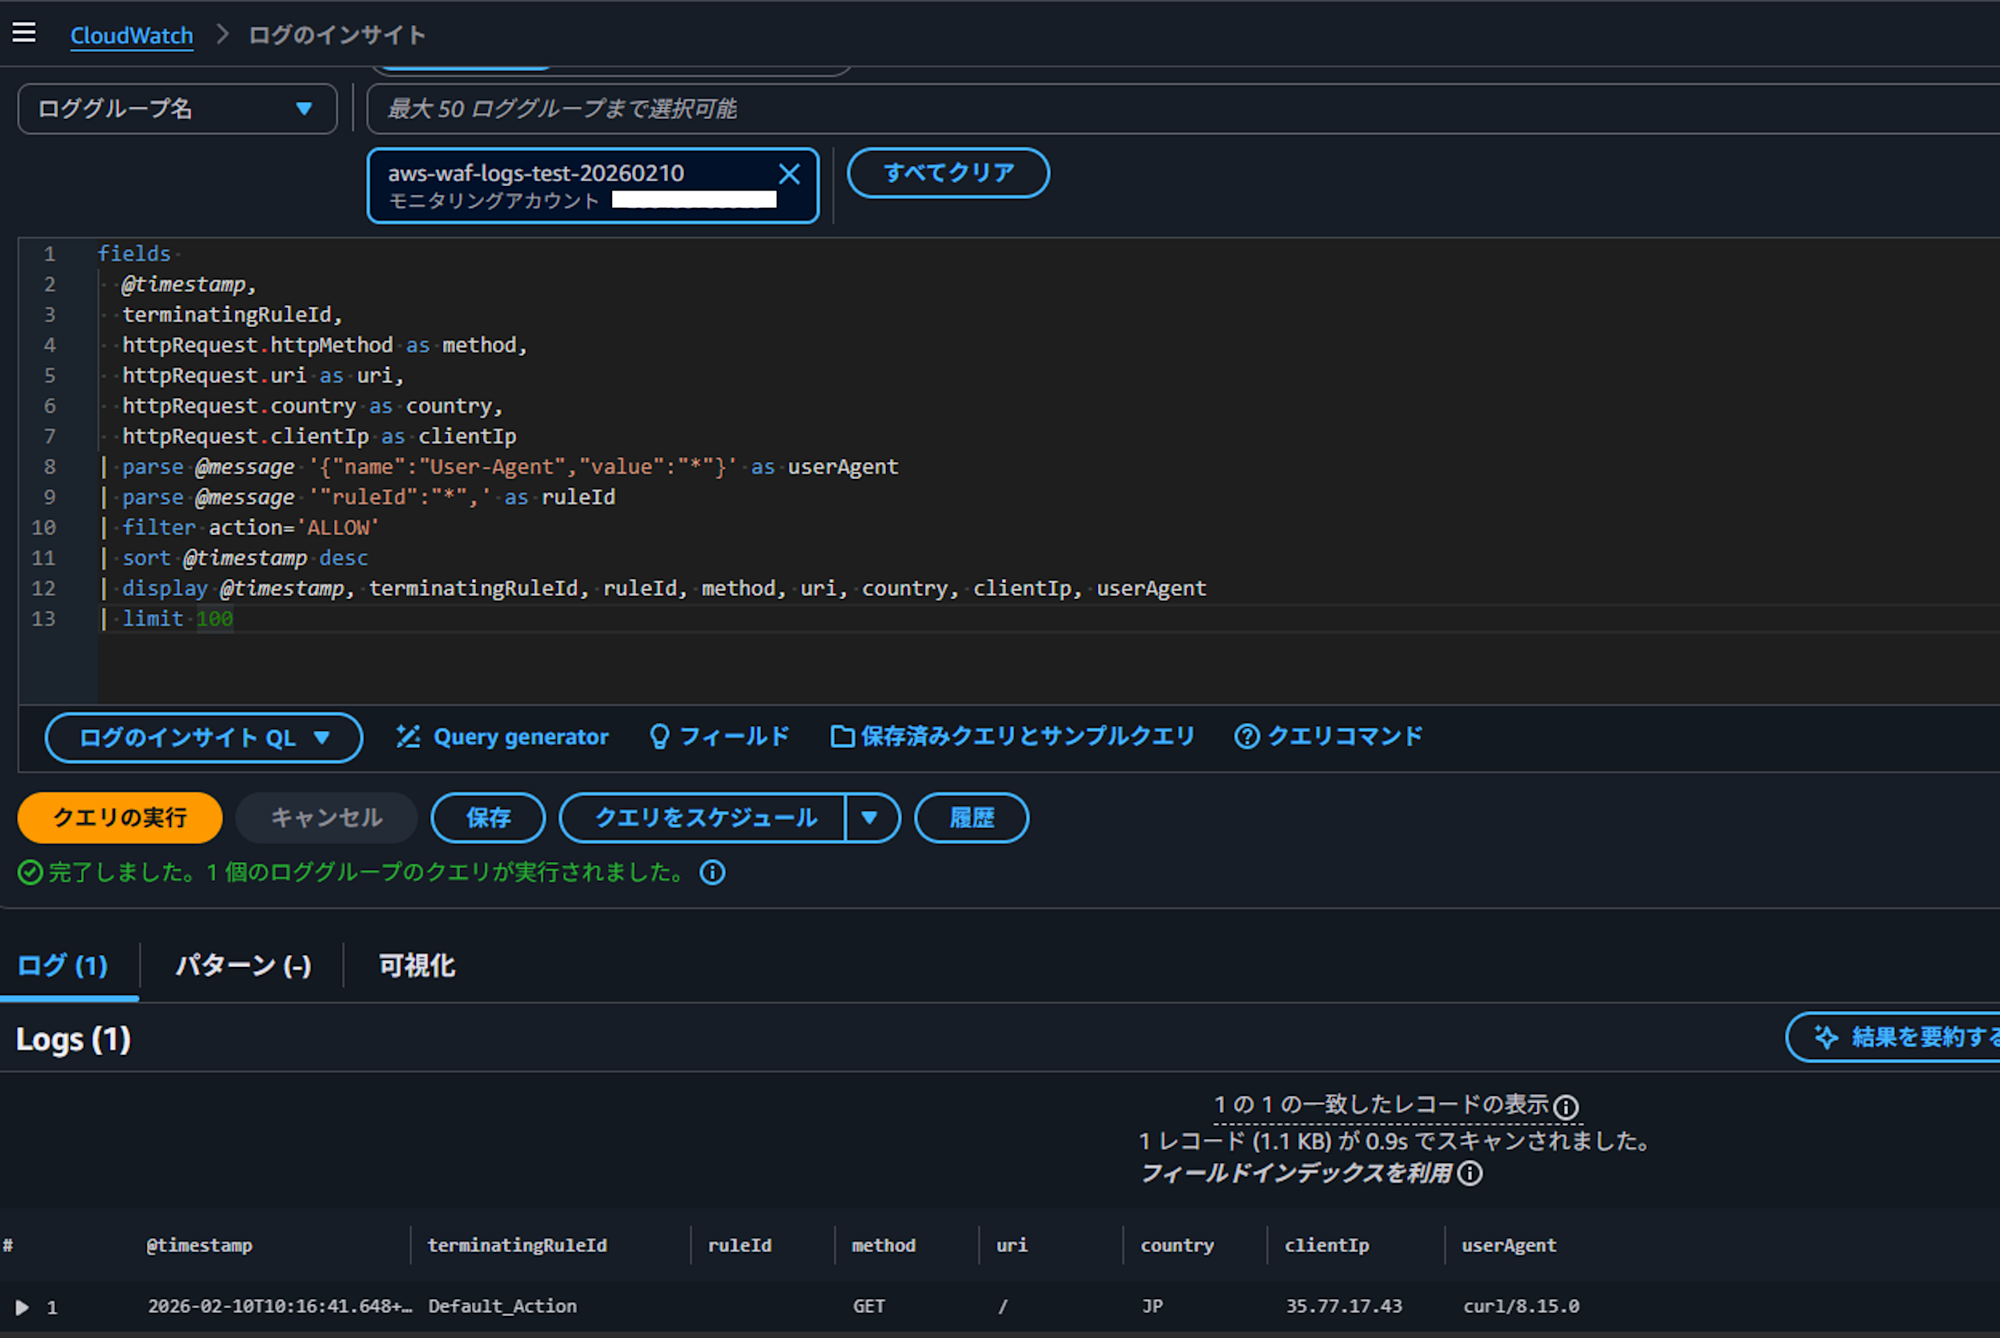
Task: Open the ログのインサイト QL language dropdown
Action: tap(204, 738)
